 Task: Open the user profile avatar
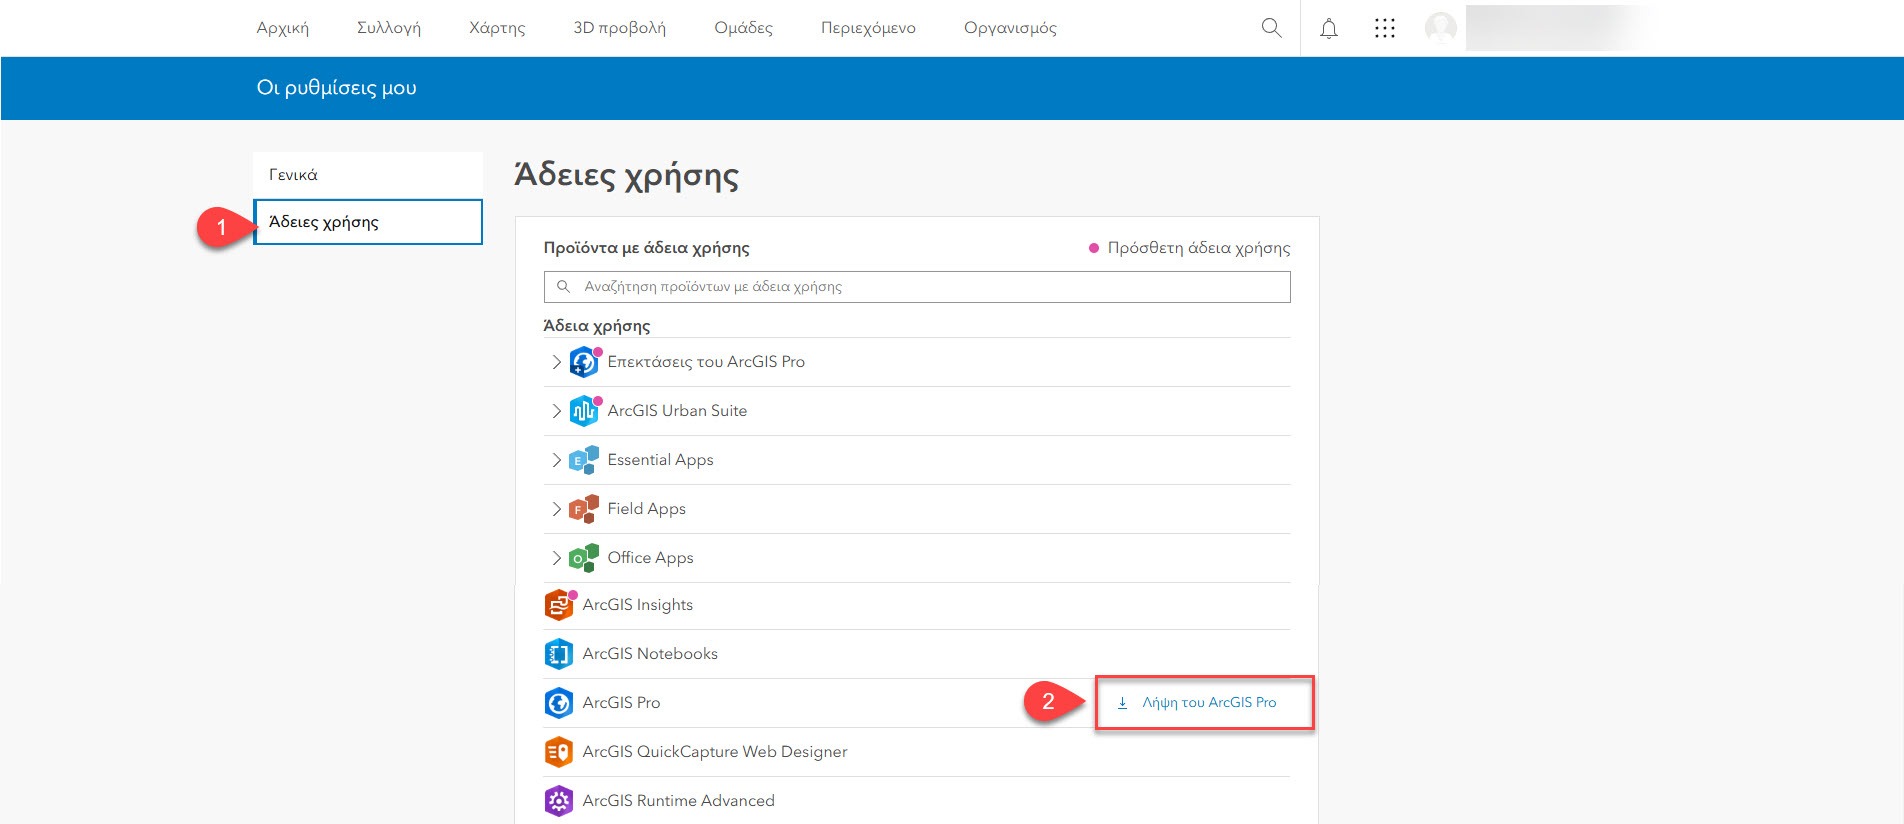(x=1441, y=28)
